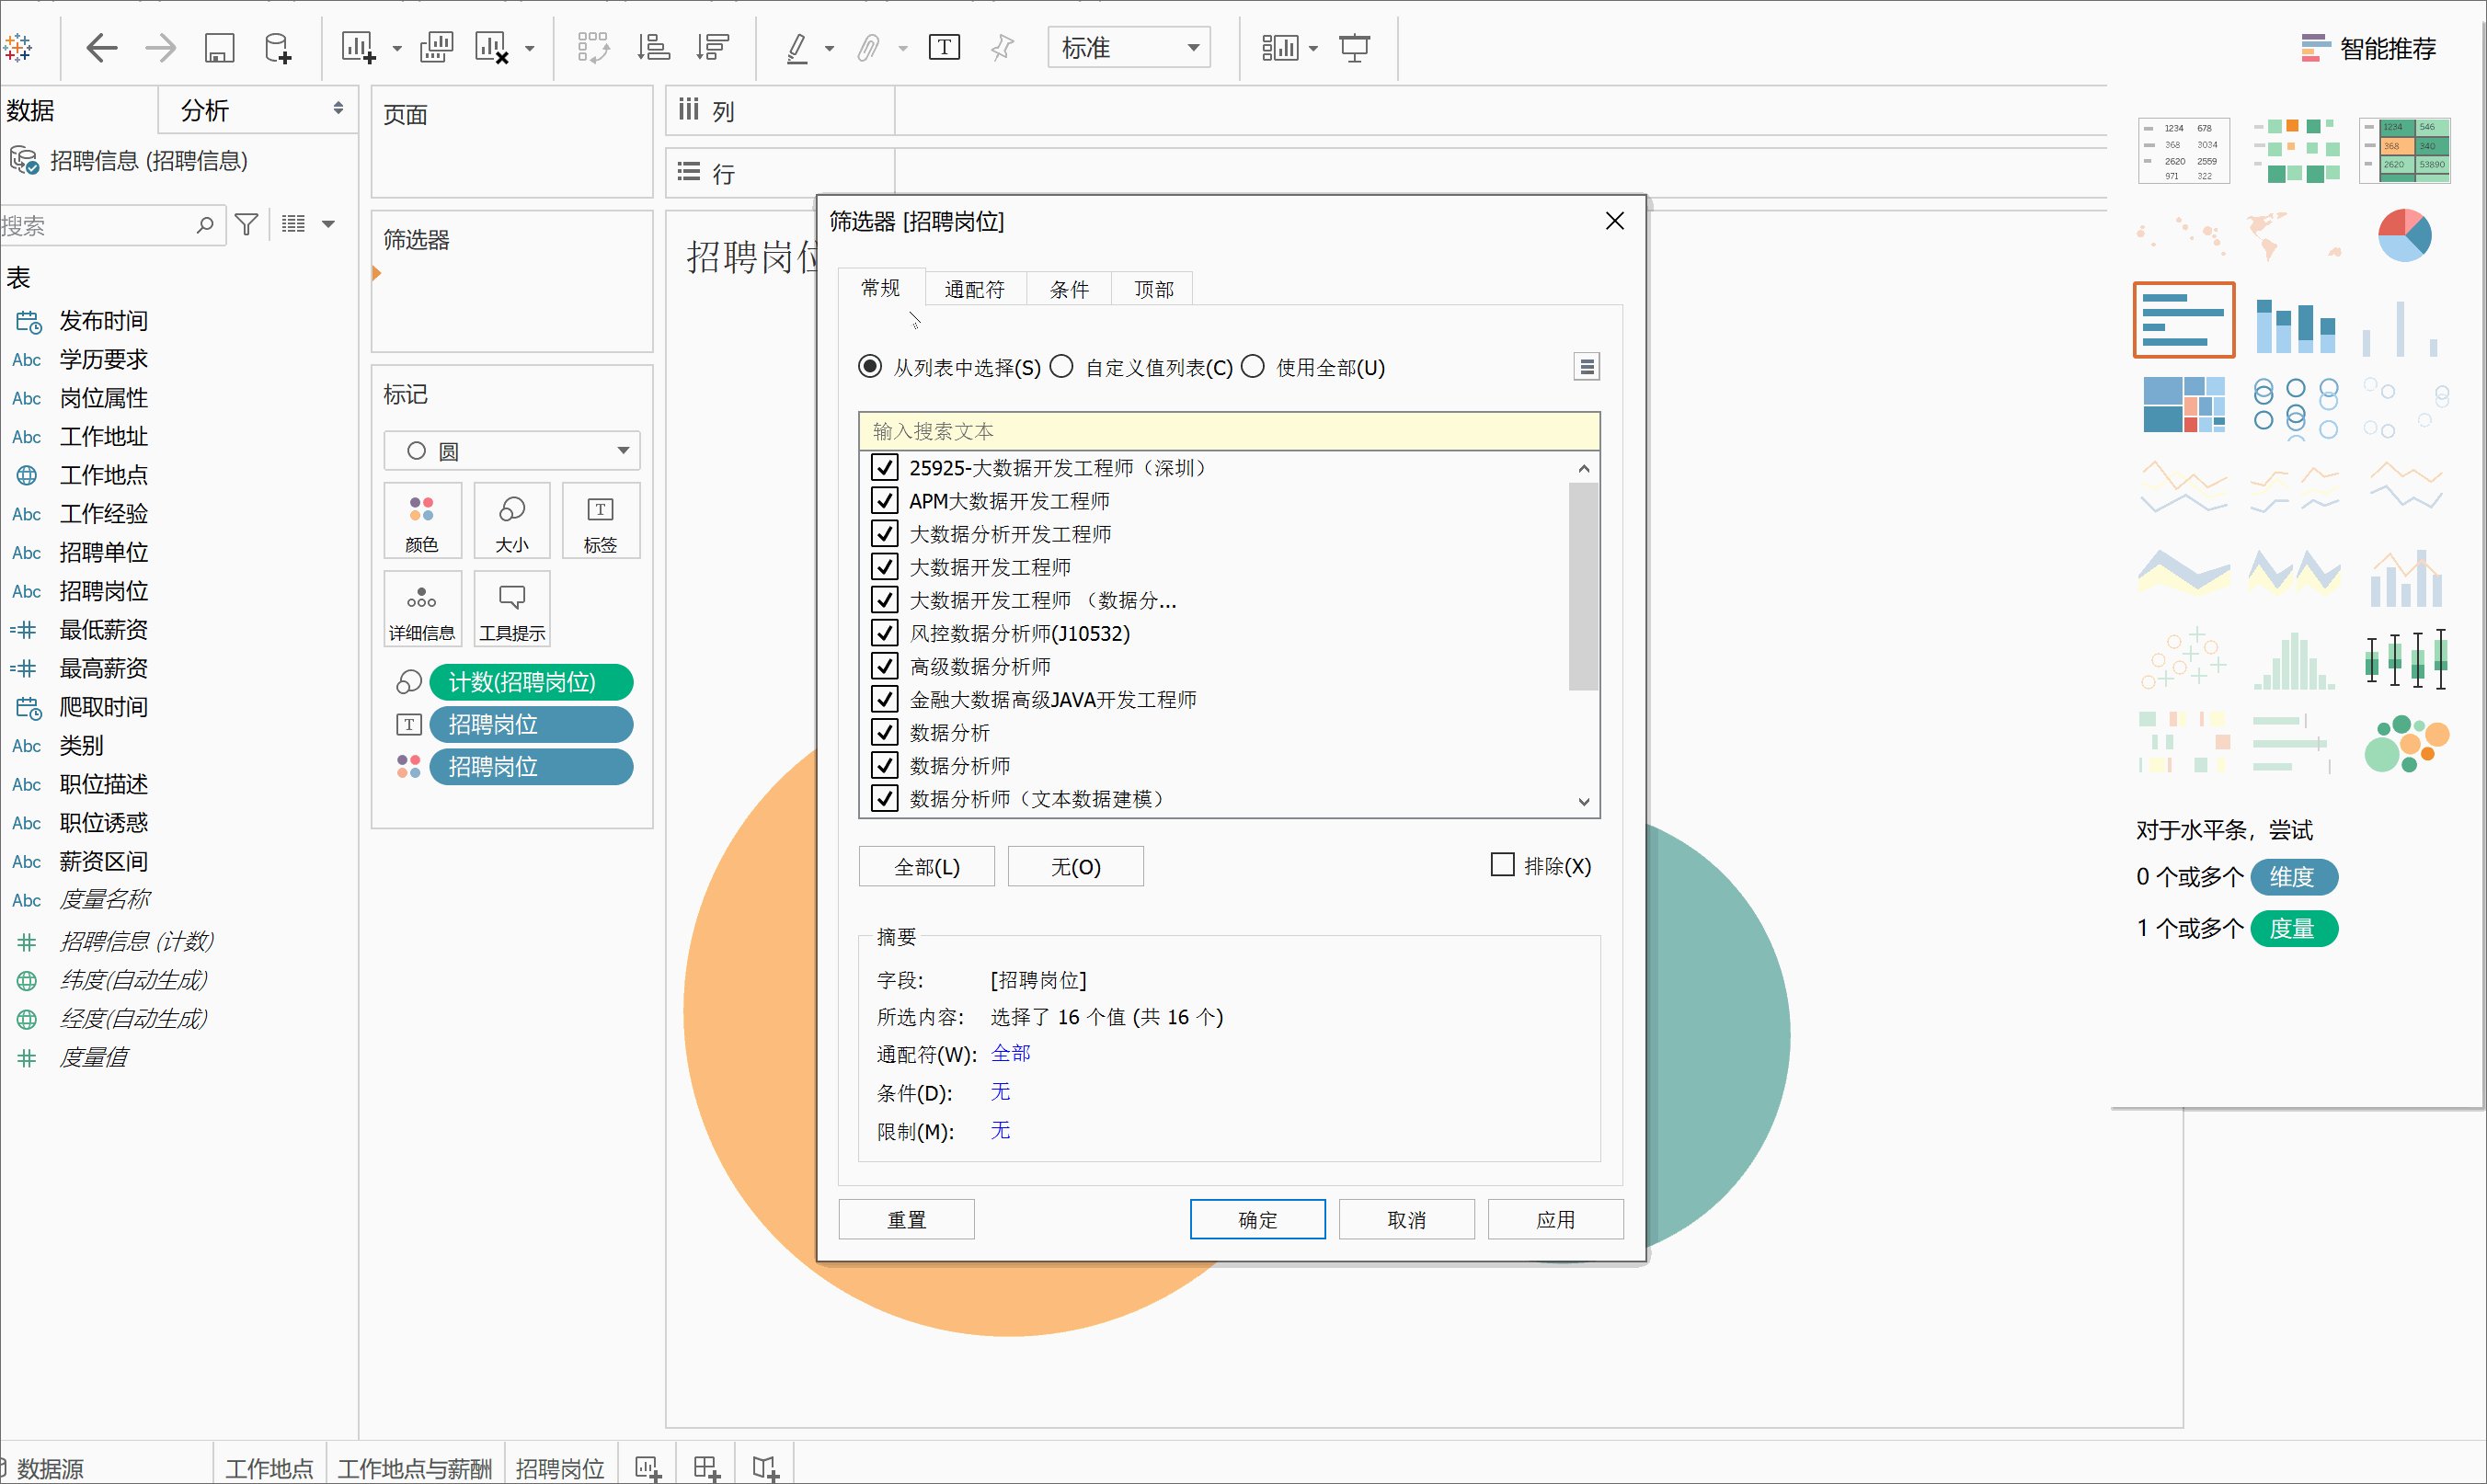Click the presentation mode icon
This screenshot has height=1484, width=2487.
(1354, 47)
